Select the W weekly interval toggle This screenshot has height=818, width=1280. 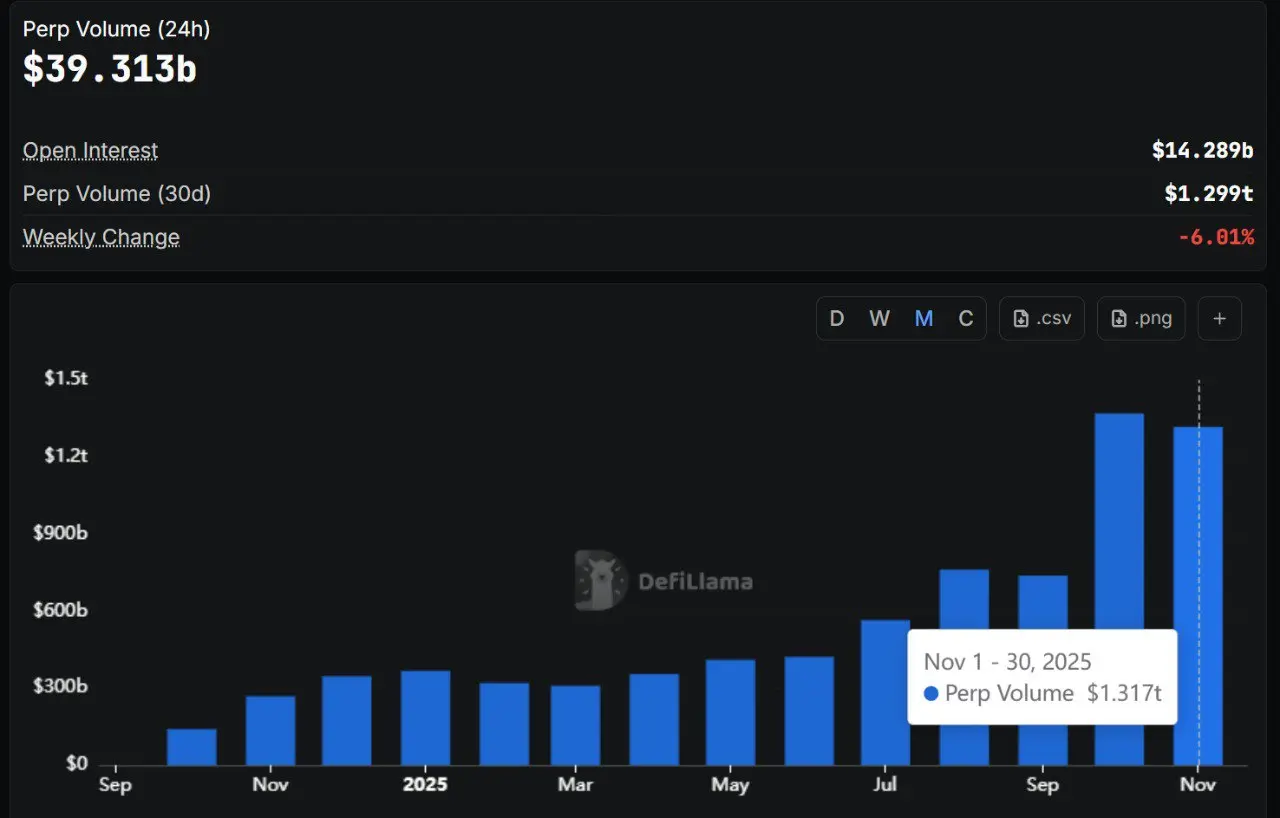tap(879, 319)
